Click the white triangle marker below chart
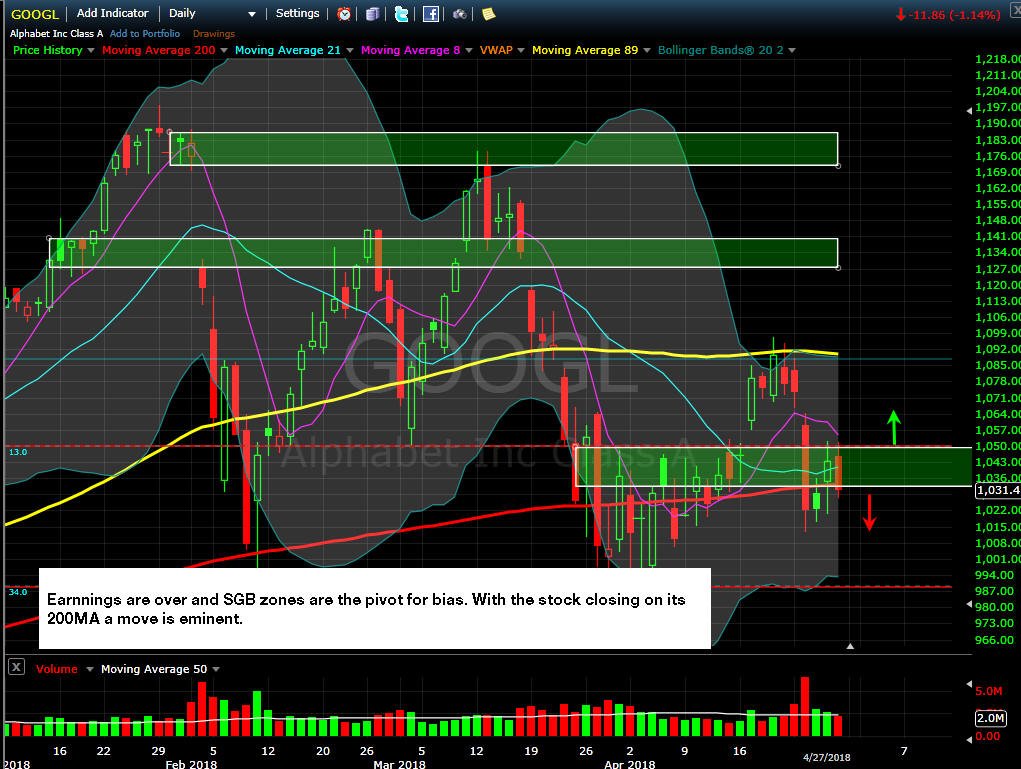This screenshot has width=1021, height=769. (x=850, y=646)
